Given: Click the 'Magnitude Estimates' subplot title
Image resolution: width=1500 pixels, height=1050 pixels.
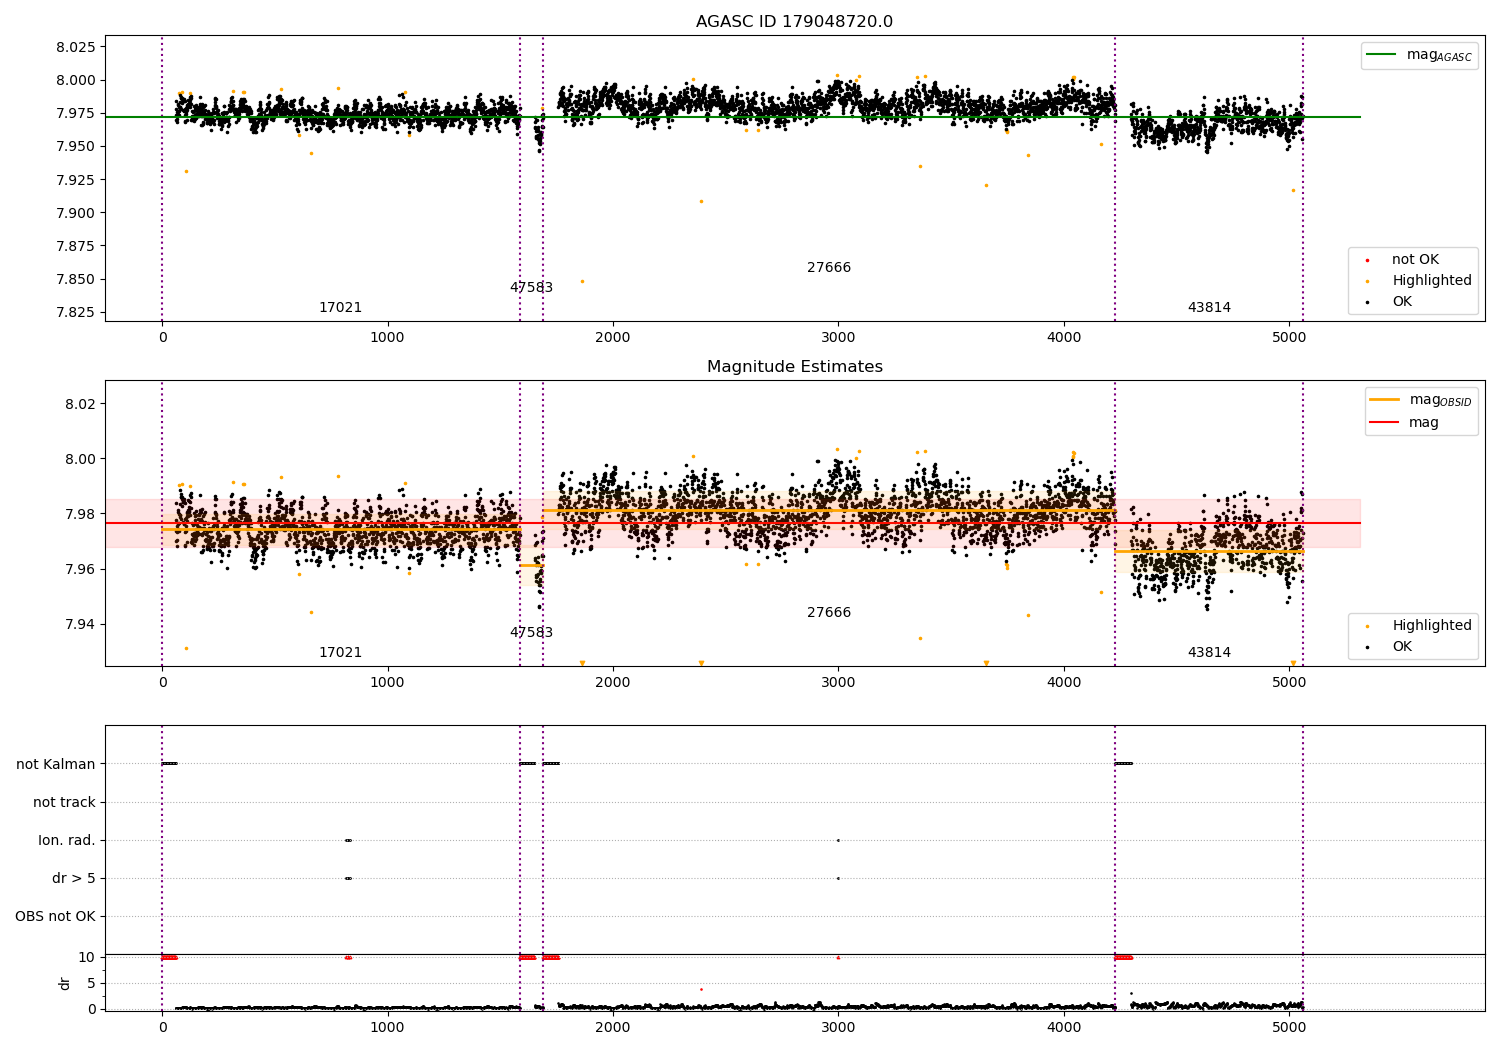Looking at the screenshot, I should click(794, 367).
